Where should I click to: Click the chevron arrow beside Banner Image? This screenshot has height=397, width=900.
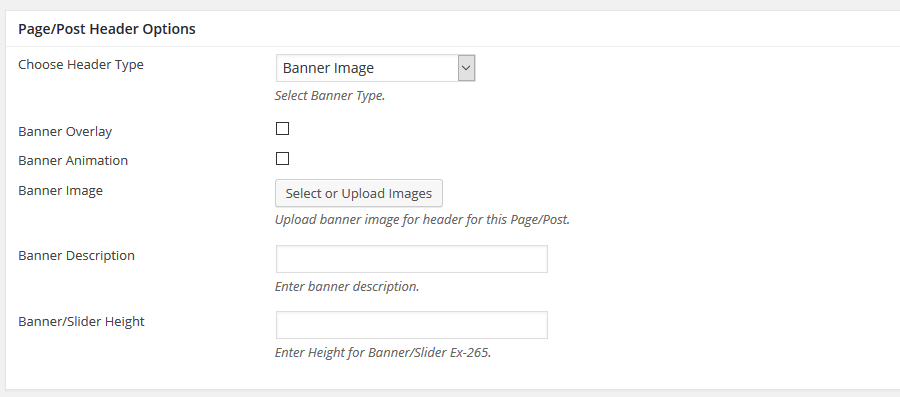(x=466, y=68)
